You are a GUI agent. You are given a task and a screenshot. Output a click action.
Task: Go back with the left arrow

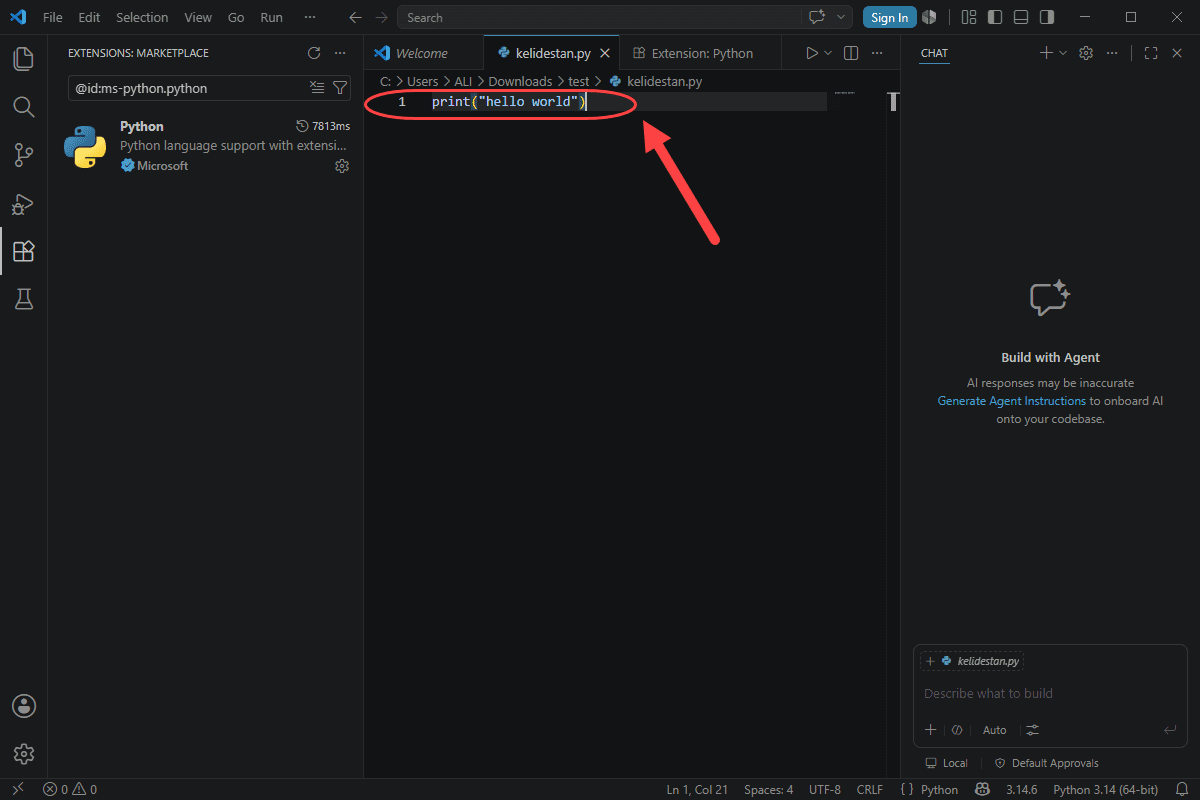355,17
